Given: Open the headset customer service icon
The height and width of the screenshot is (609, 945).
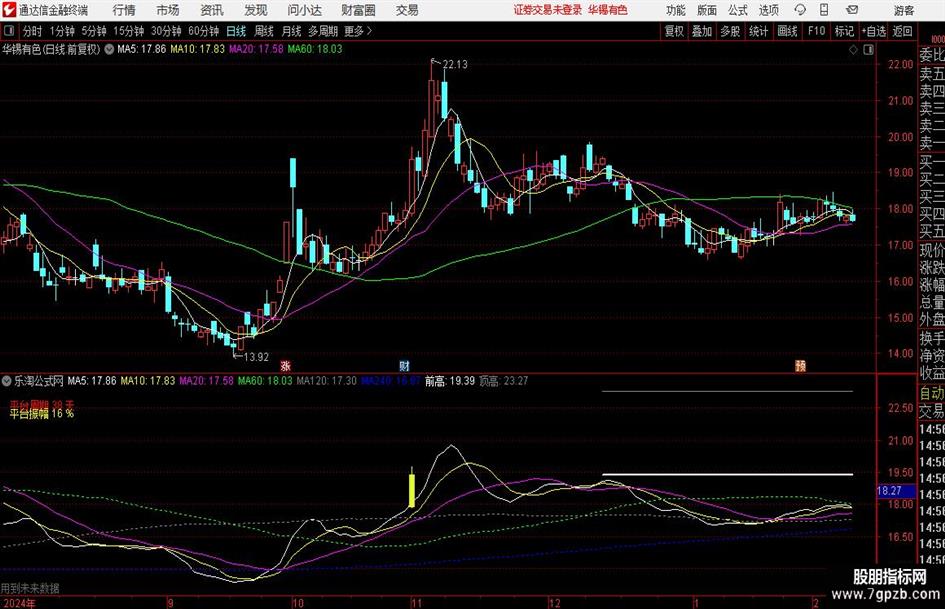Looking at the screenshot, I should tap(800, 10).
